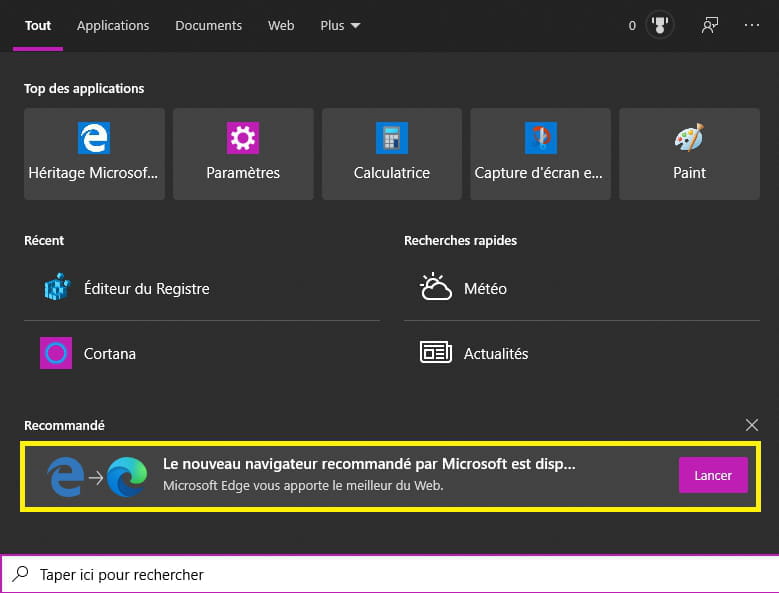Dismiss the Recommandé section with X
Screen dimensions: 779x593
[752, 425]
